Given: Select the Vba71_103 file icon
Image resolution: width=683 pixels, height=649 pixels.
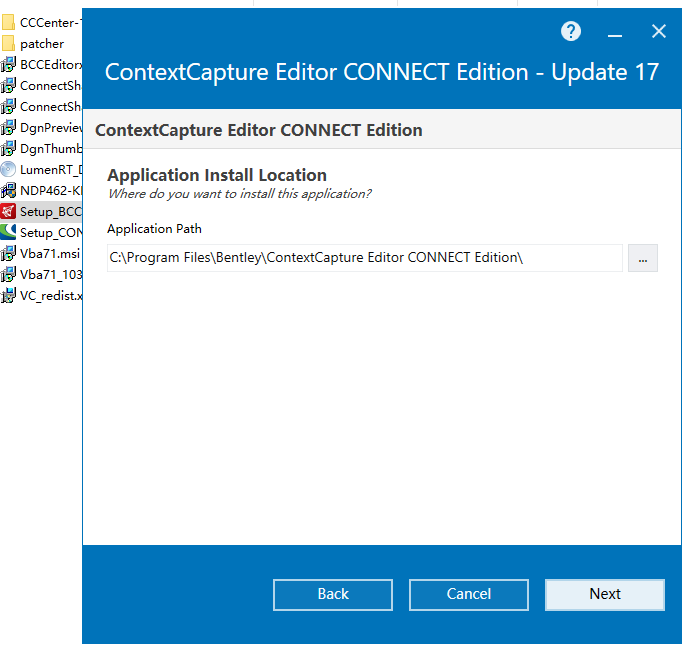Looking at the screenshot, I should coord(8,274).
